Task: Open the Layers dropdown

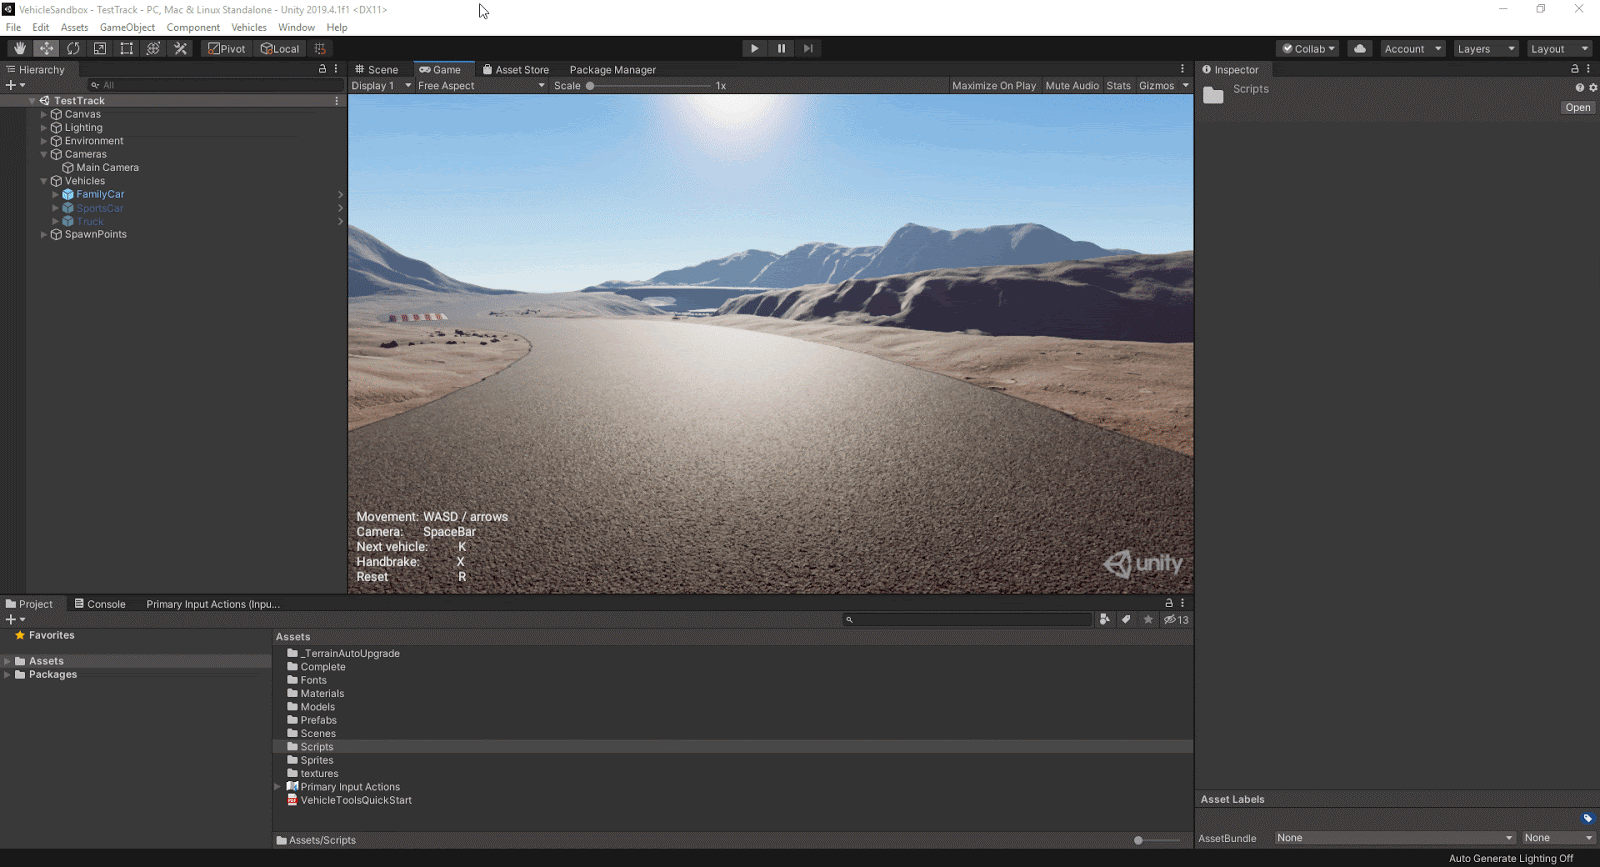Action: coord(1485,49)
